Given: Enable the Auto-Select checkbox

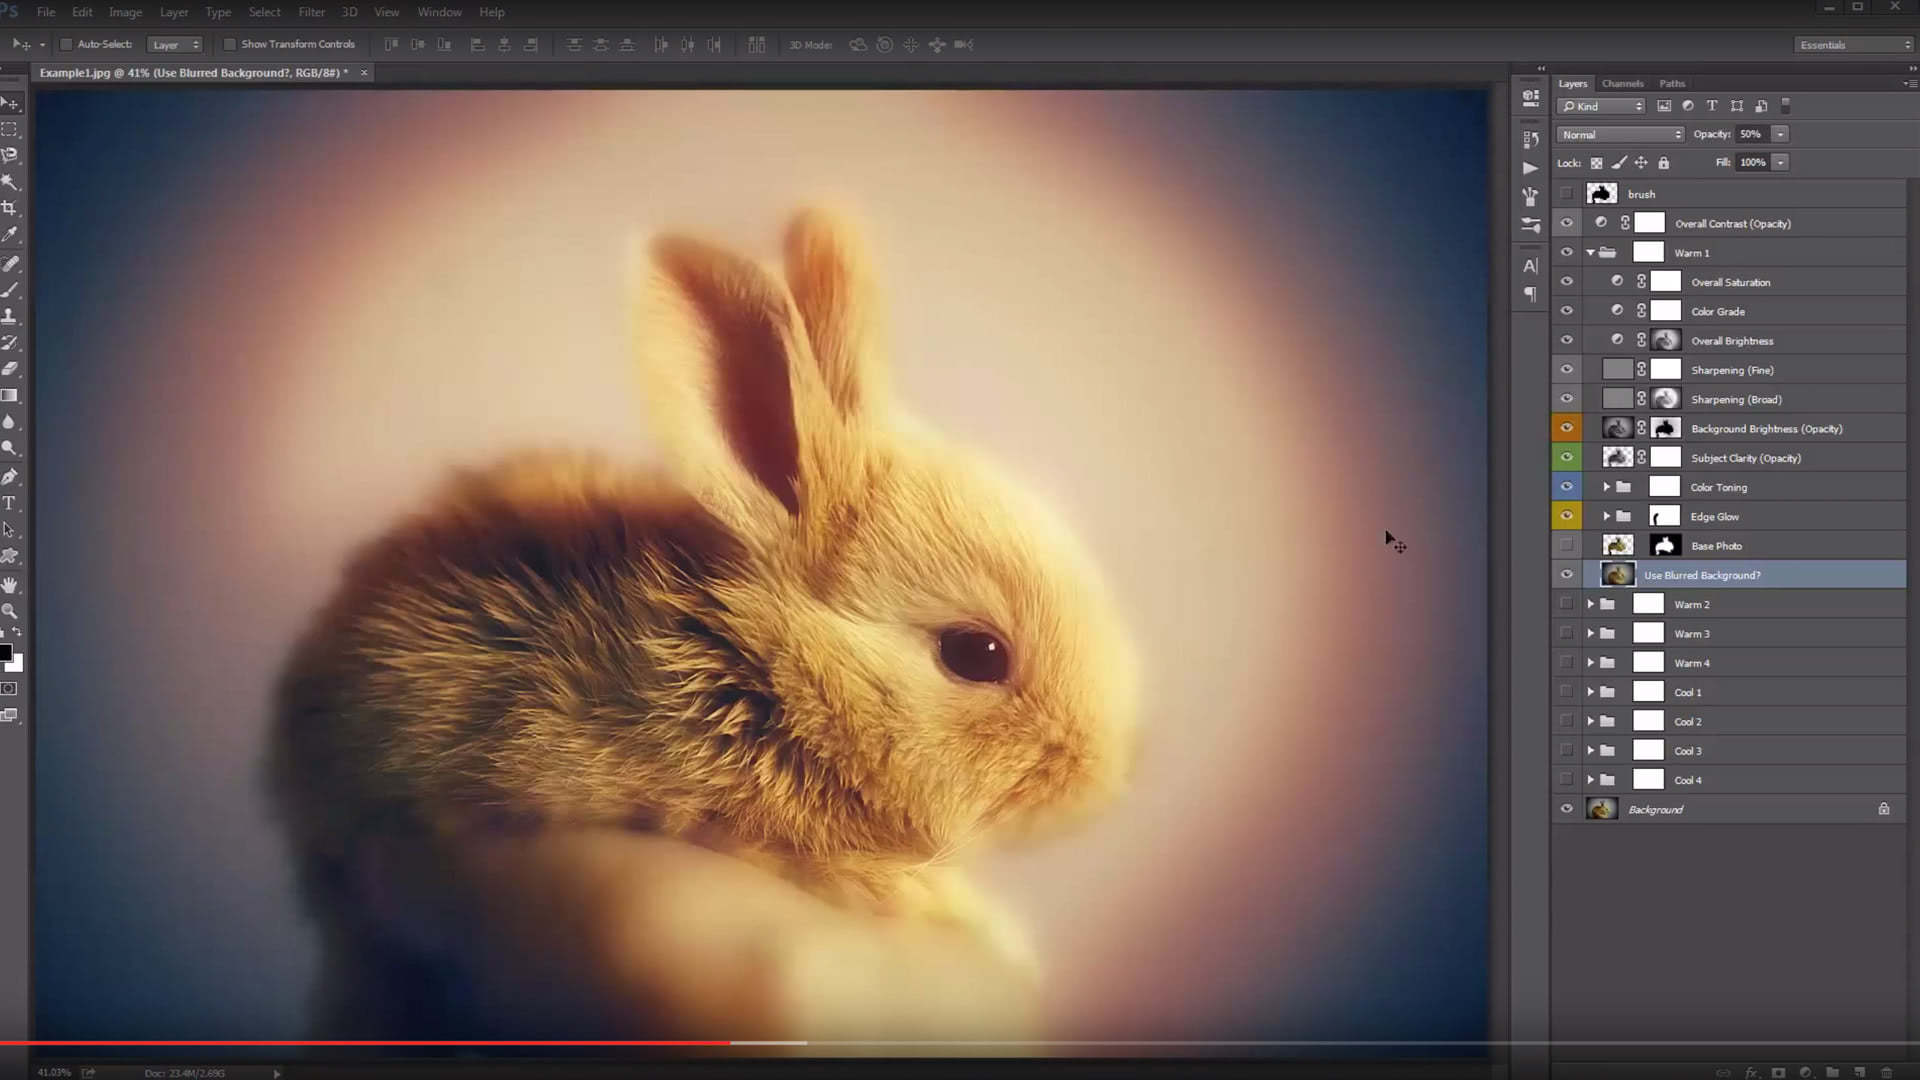Looking at the screenshot, I should tap(66, 44).
